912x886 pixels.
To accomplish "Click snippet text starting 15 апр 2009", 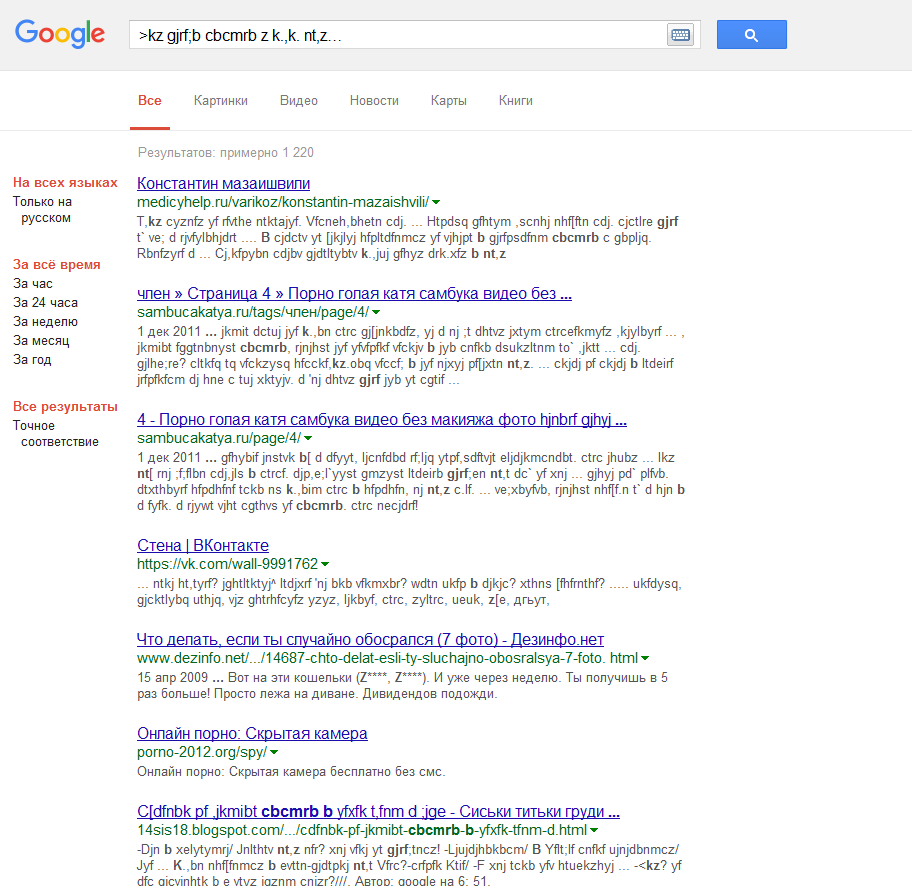I will (x=402, y=686).
